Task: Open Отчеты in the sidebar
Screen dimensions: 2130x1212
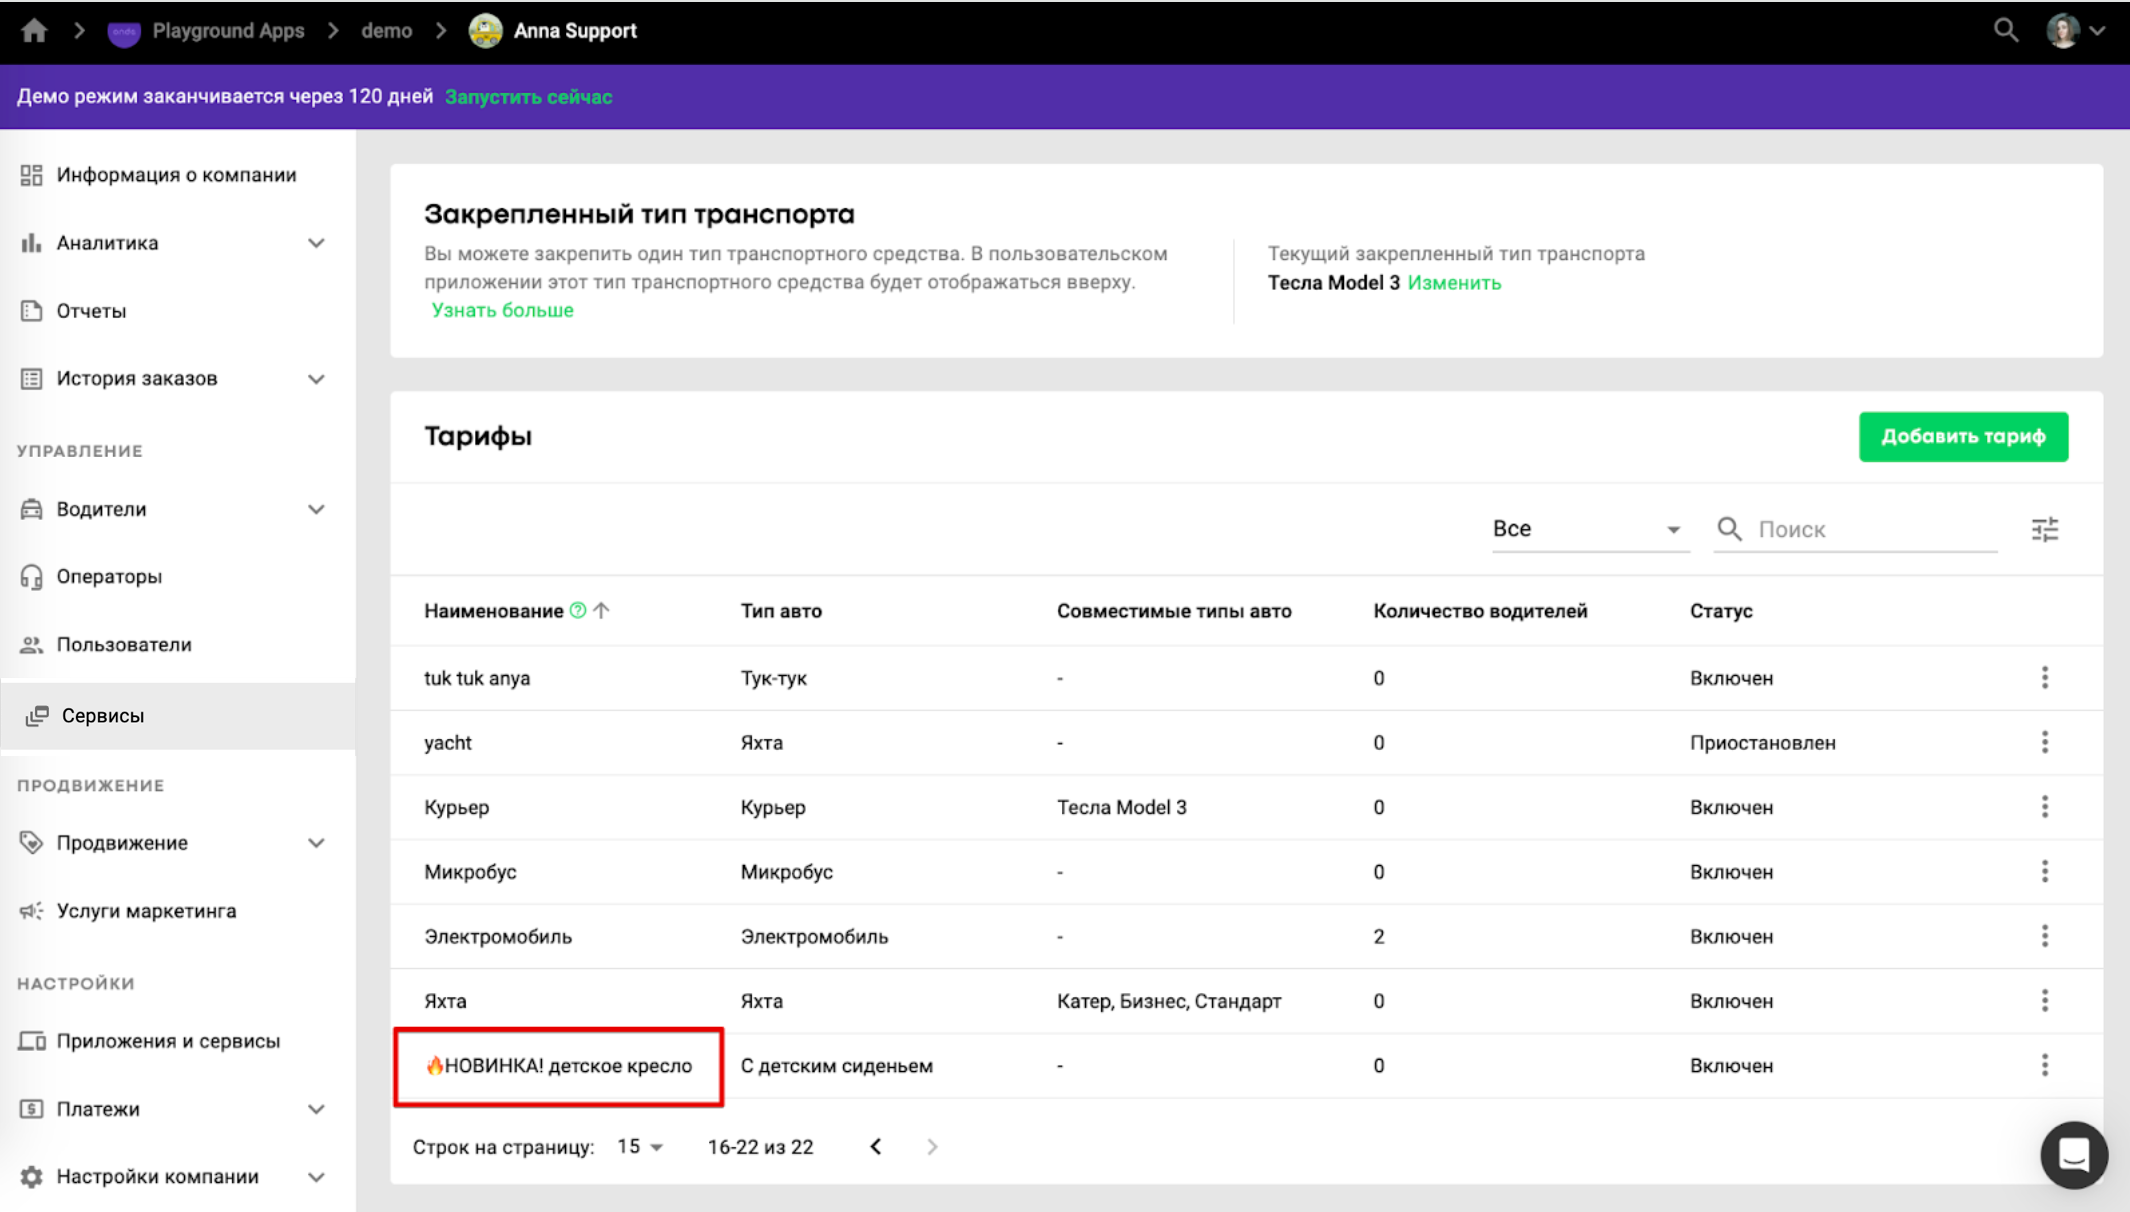Action: coord(91,311)
